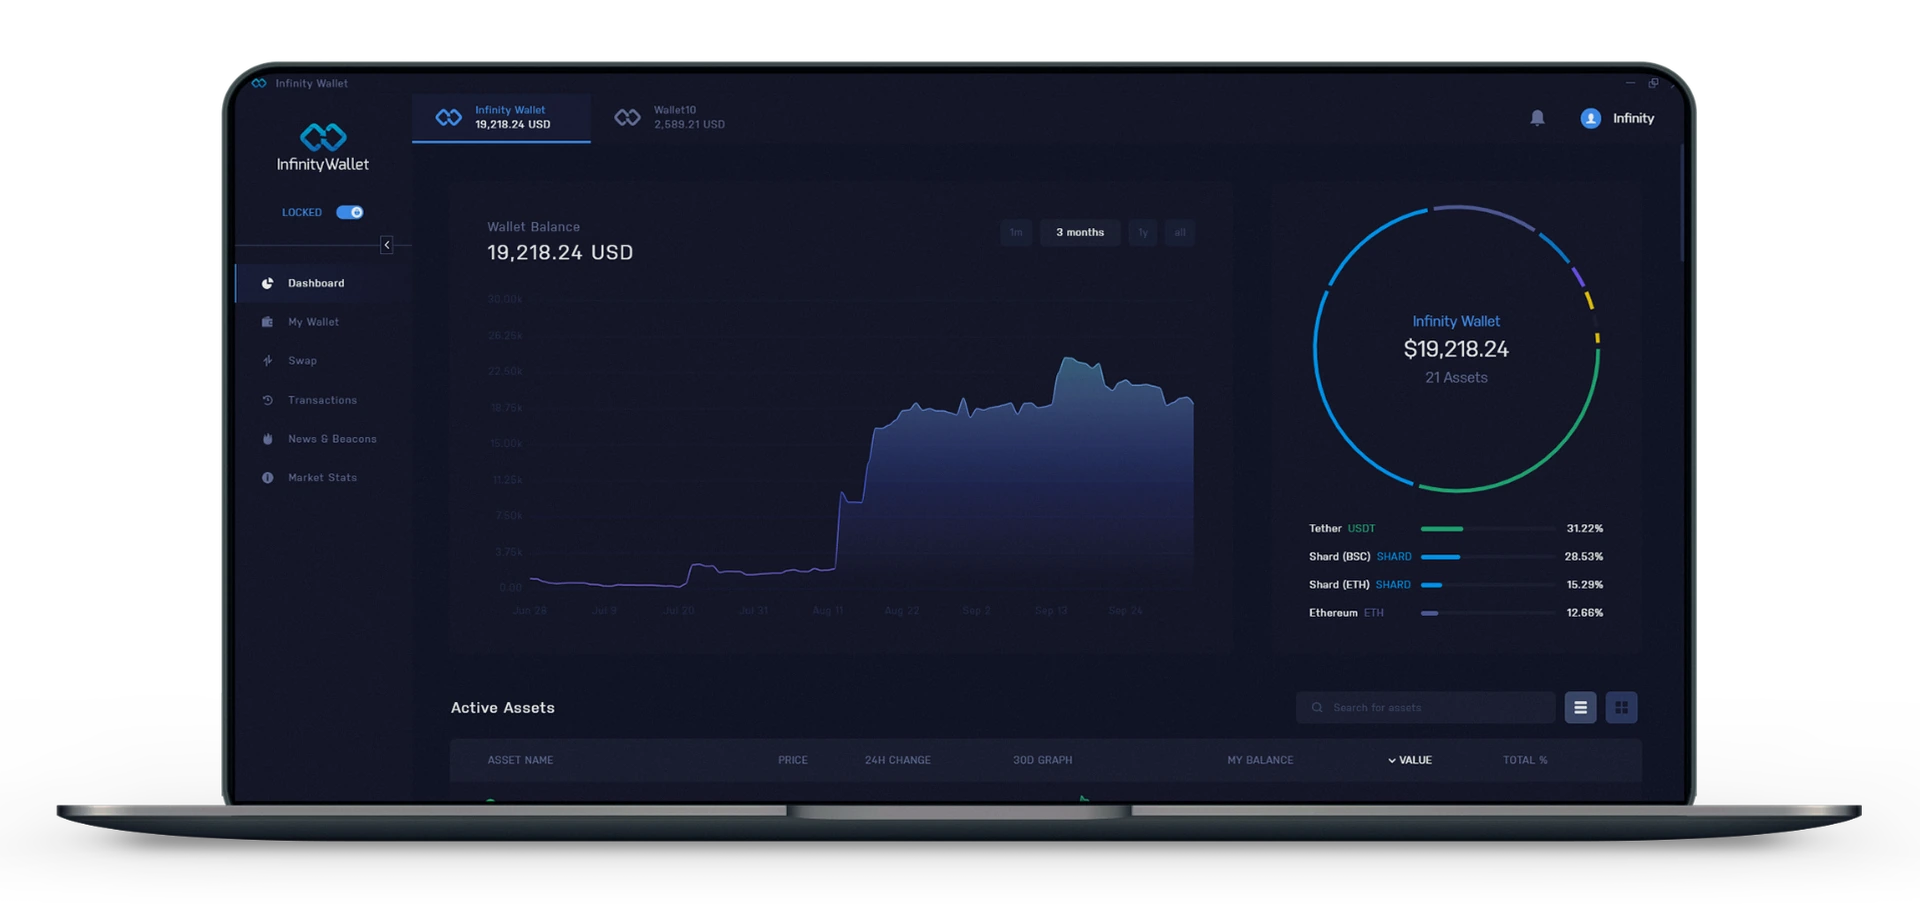
Task: Sort by TOTAL % column
Action: 1525,761
